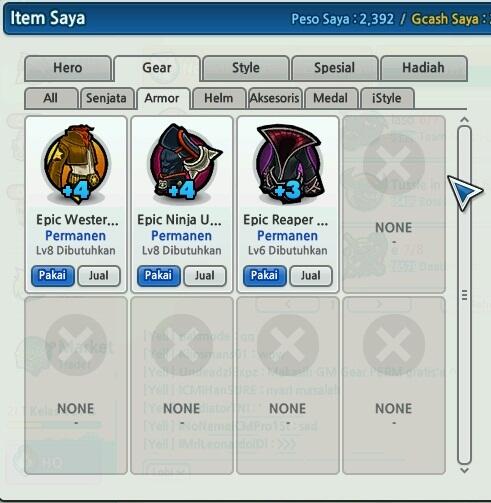Screen dimensions: 491x503
Task: Select the Epic Reaper armor icon
Action: [289, 164]
